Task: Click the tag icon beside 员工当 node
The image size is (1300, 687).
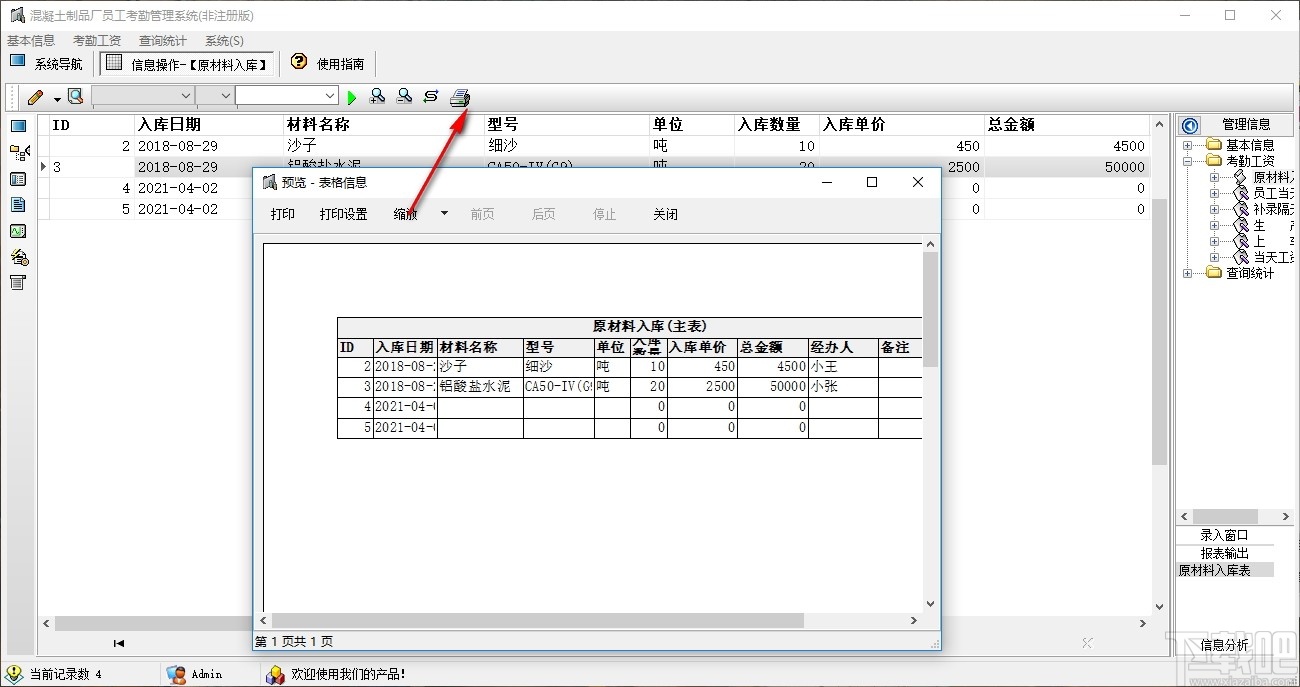Action: pos(1241,193)
